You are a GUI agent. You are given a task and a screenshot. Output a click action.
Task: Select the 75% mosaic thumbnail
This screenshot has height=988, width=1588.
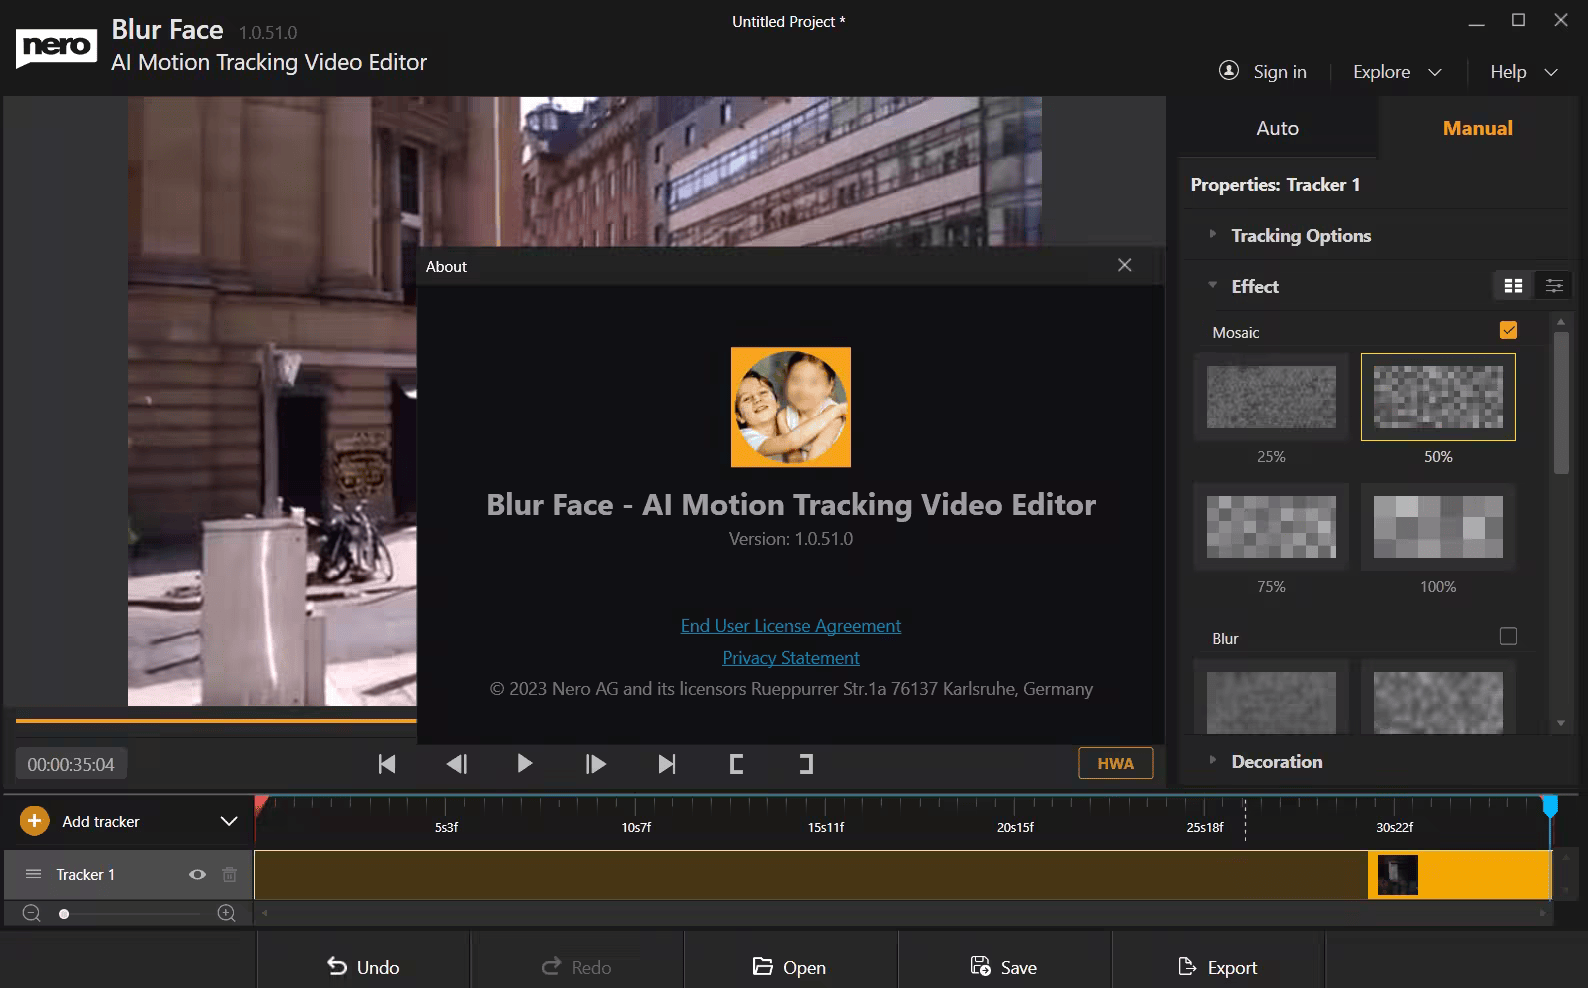(1271, 527)
